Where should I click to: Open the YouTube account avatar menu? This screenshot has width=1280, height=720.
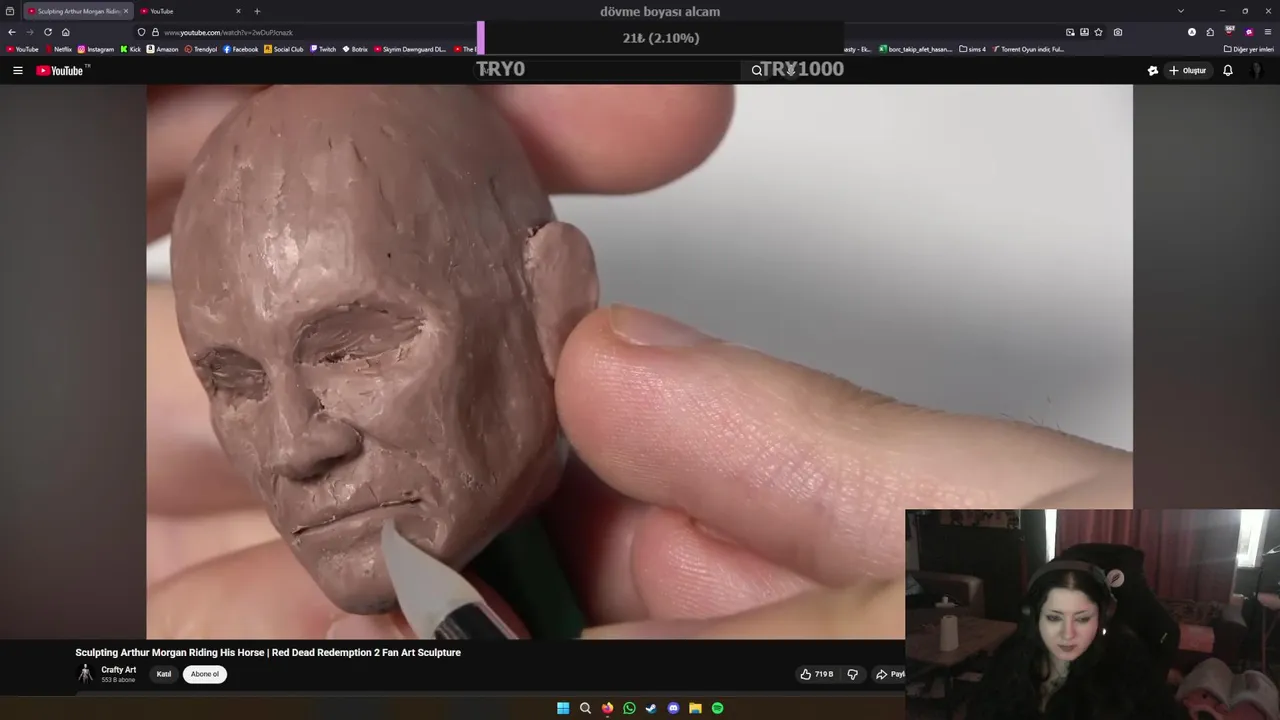tap(1258, 71)
